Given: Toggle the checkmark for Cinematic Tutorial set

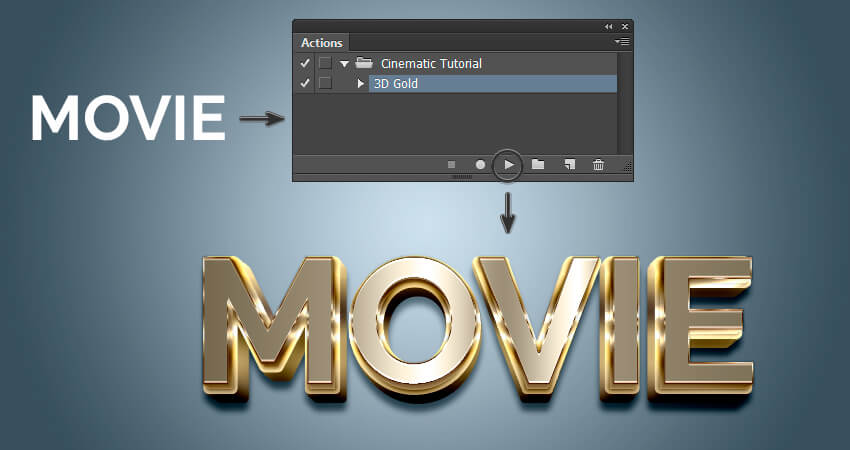Looking at the screenshot, I should (x=305, y=63).
